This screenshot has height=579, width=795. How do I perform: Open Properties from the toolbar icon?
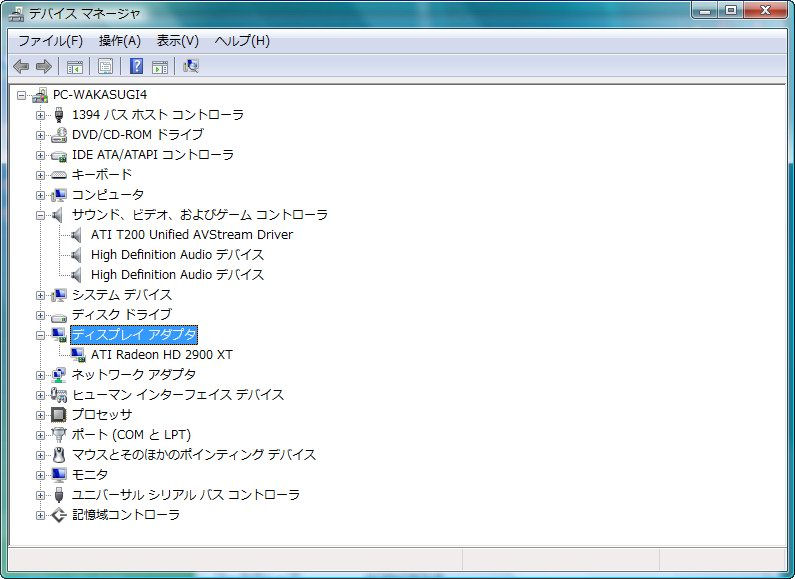[x=105, y=67]
